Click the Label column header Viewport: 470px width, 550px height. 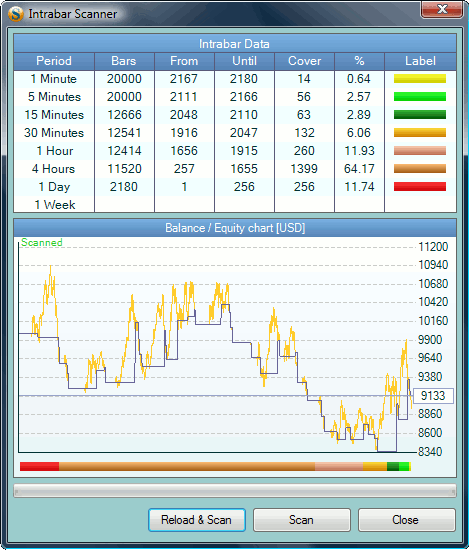coord(420,61)
